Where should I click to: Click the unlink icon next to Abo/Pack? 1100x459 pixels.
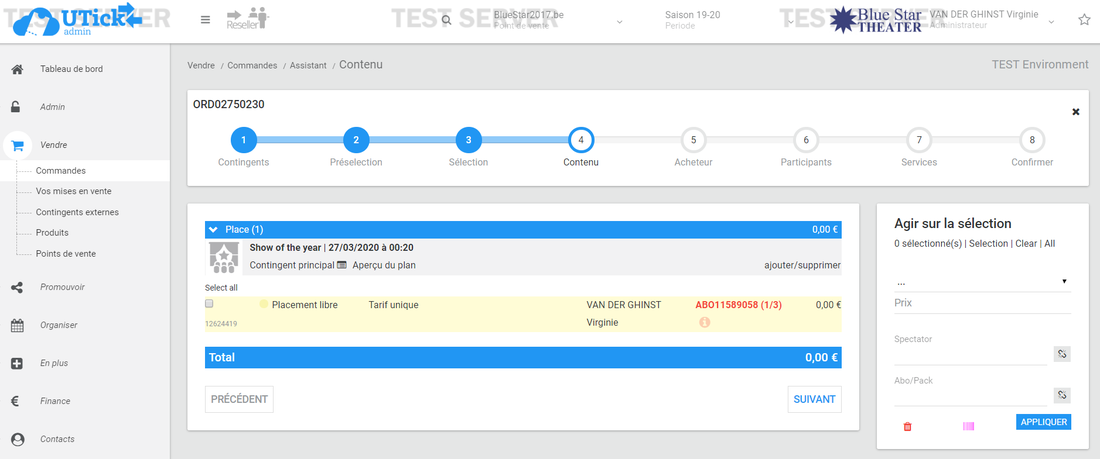(x=1062, y=395)
